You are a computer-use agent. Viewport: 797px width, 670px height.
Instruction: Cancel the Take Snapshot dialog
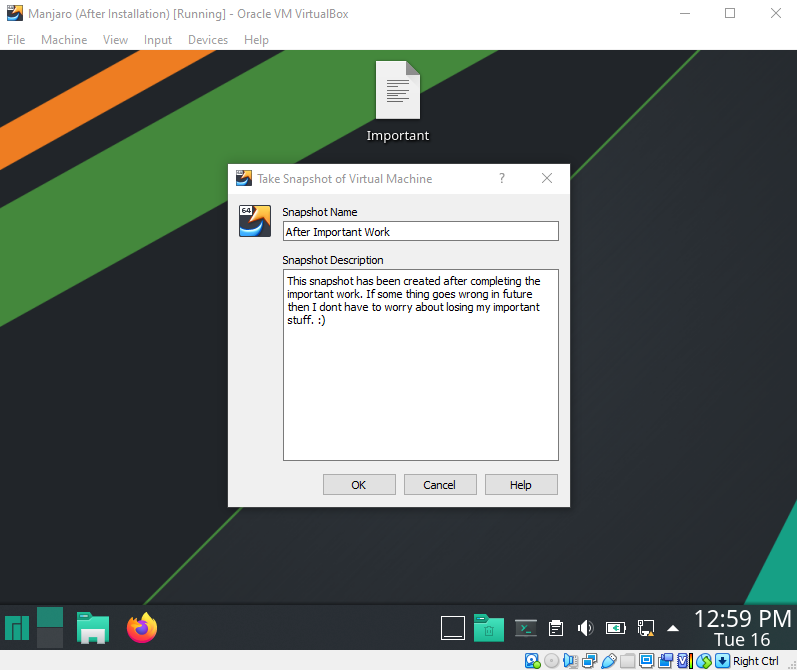click(x=440, y=484)
